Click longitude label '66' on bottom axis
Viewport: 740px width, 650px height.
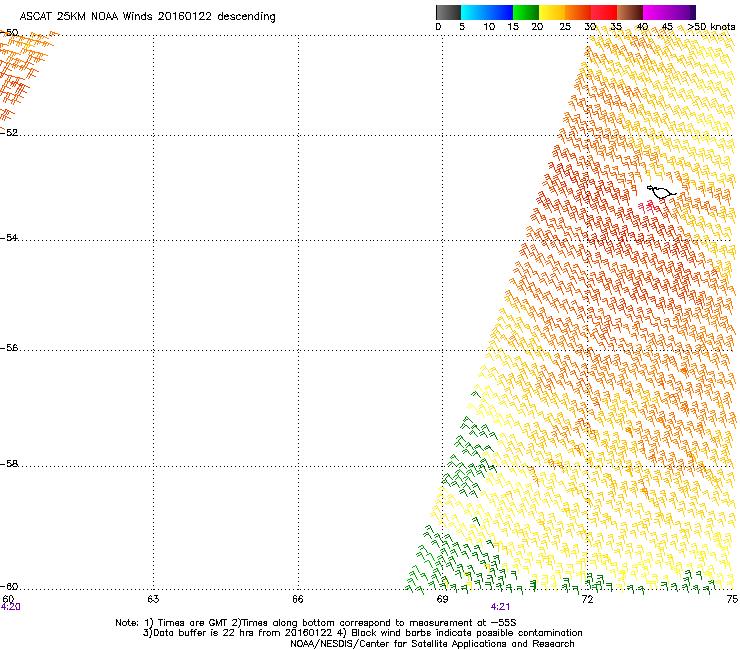[298, 599]
